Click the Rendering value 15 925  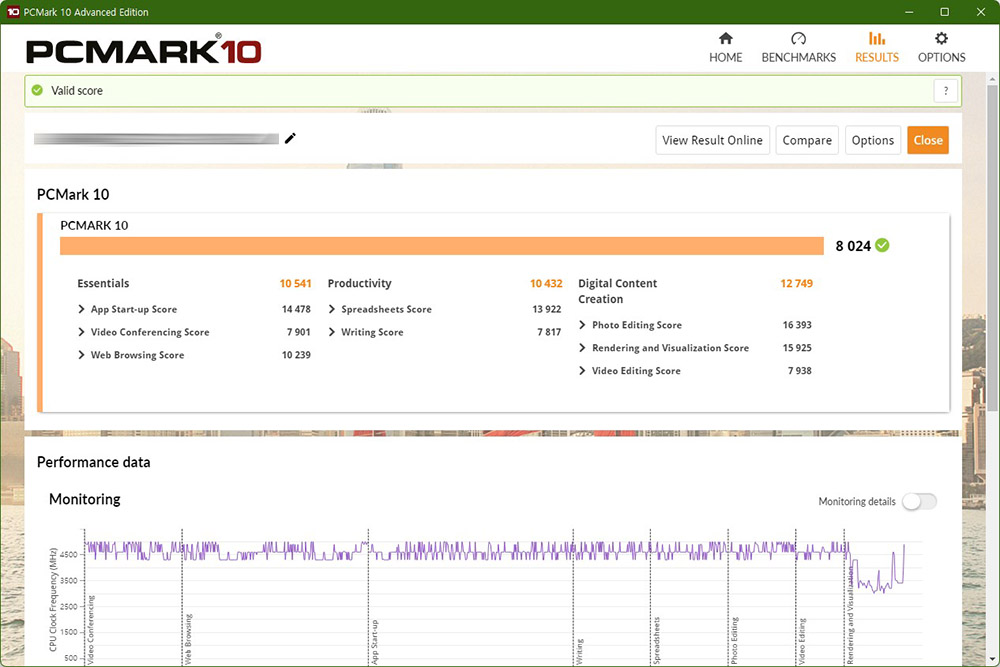coord(797,348)
